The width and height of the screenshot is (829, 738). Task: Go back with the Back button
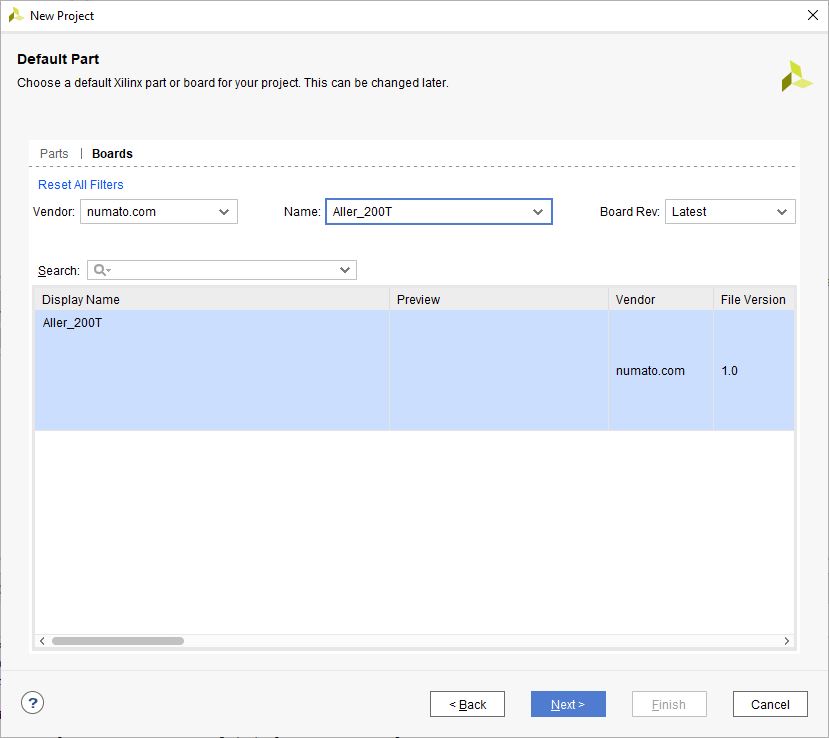(467, 704)
